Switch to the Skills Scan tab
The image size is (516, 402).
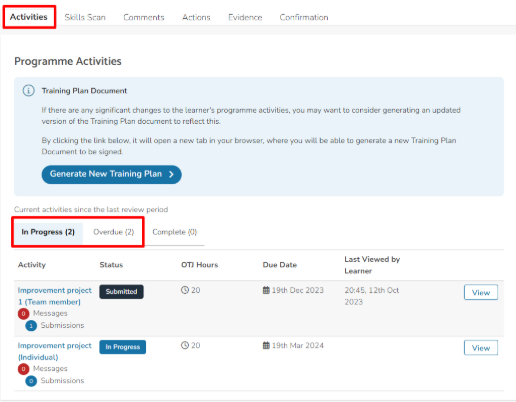(x=85, y=17)
